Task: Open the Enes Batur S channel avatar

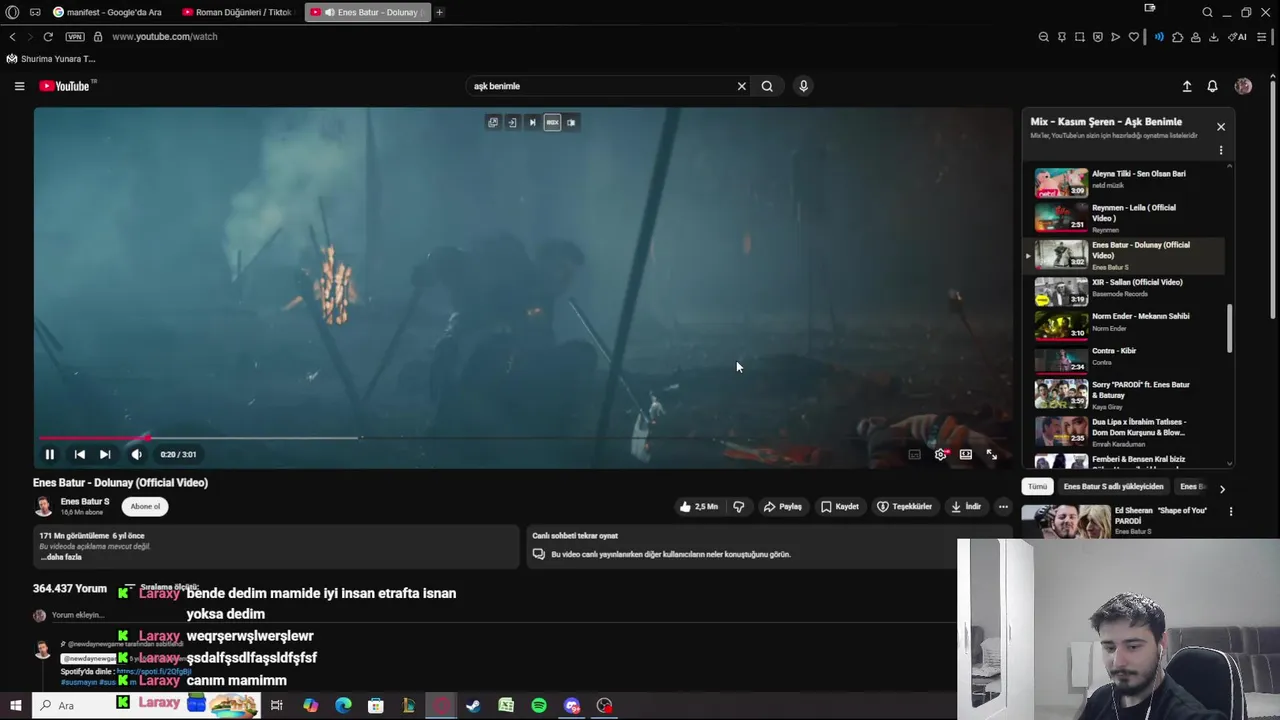Action: (44, 506)
